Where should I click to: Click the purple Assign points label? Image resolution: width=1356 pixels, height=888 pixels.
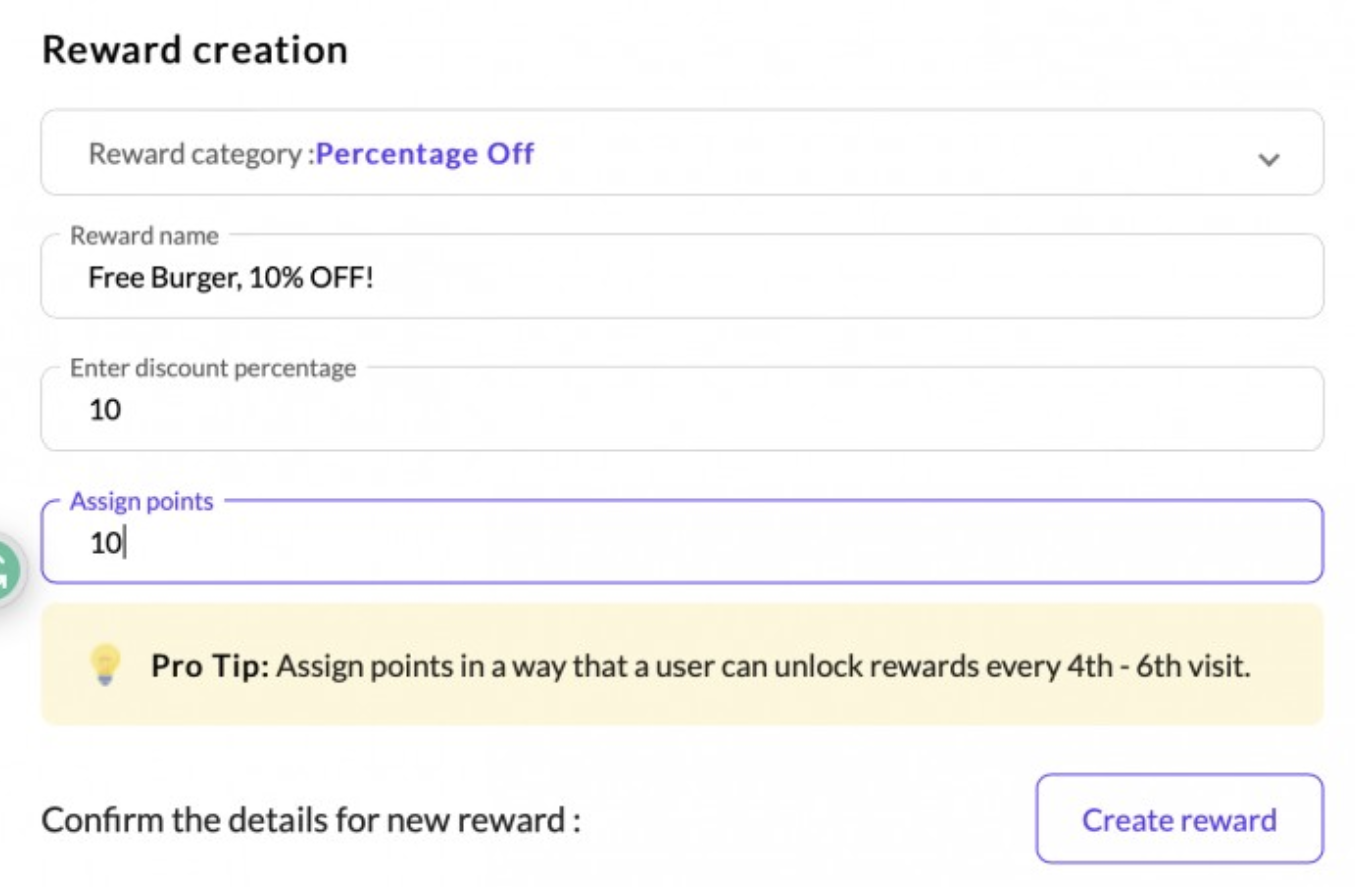(141, 501)
